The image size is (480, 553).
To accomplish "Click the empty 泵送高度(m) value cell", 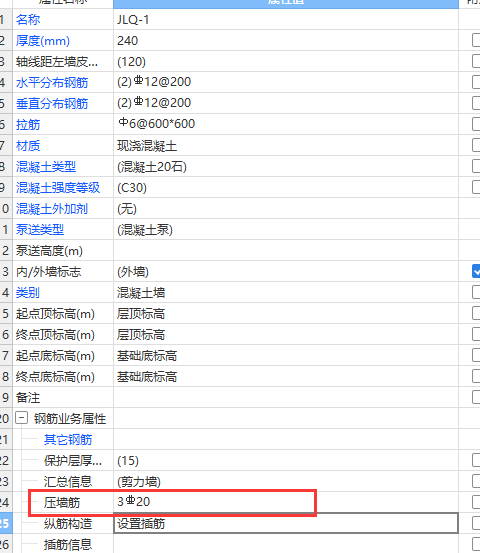I will [286, 250].
